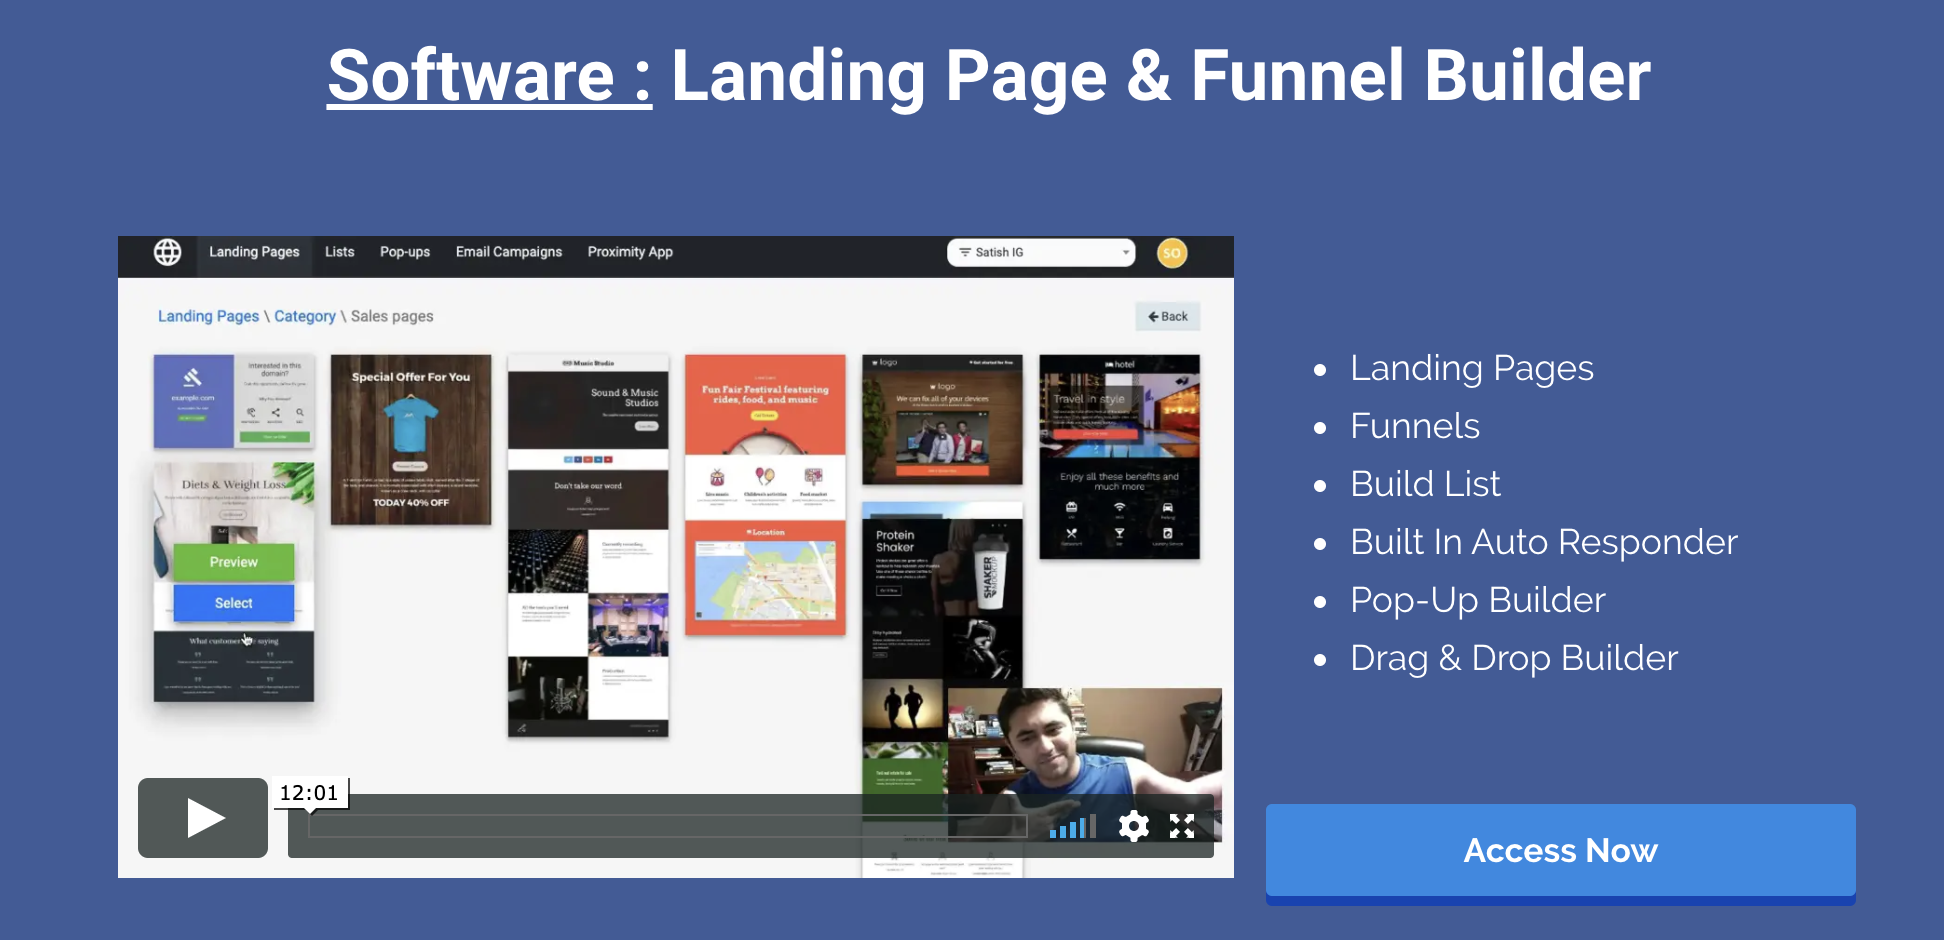Open the Landing Pages tab

pos(254,252)
